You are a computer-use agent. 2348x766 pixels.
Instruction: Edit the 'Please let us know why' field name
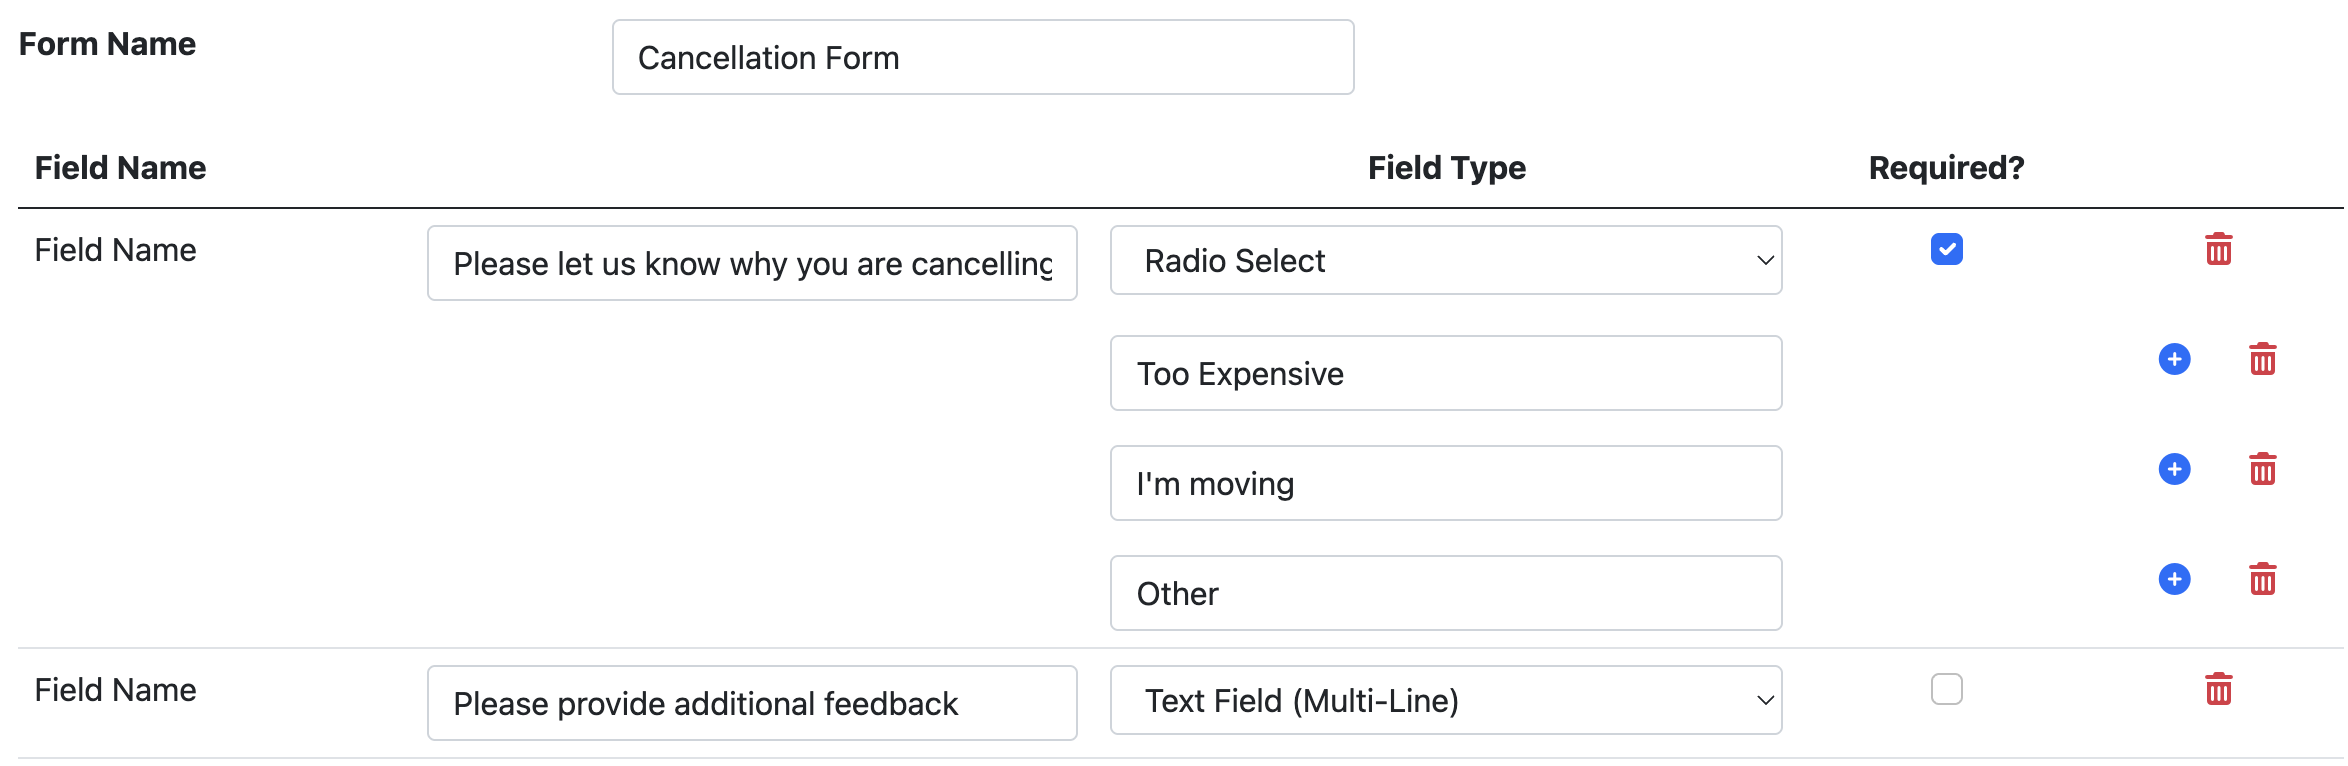[x=751, y=264]
